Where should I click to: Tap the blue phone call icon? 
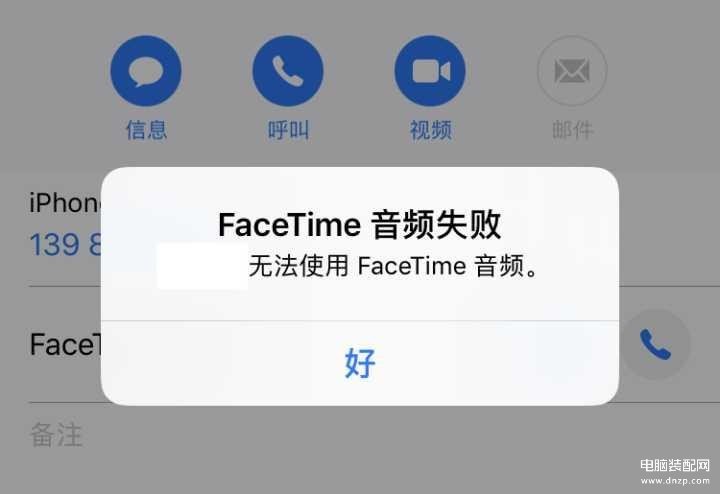coord(288,71)
